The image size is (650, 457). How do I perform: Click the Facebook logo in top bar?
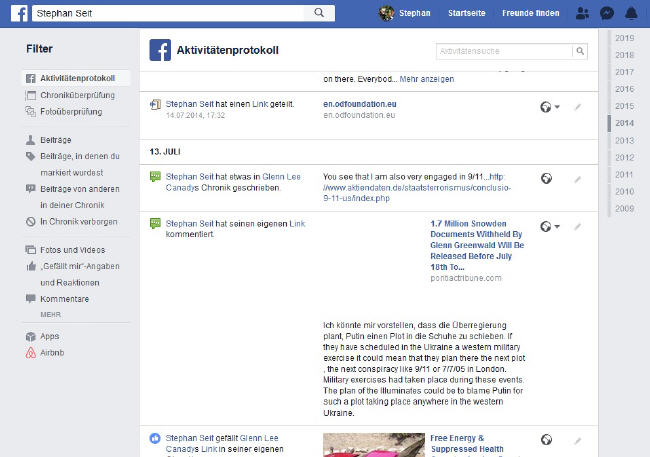(17, 13)
